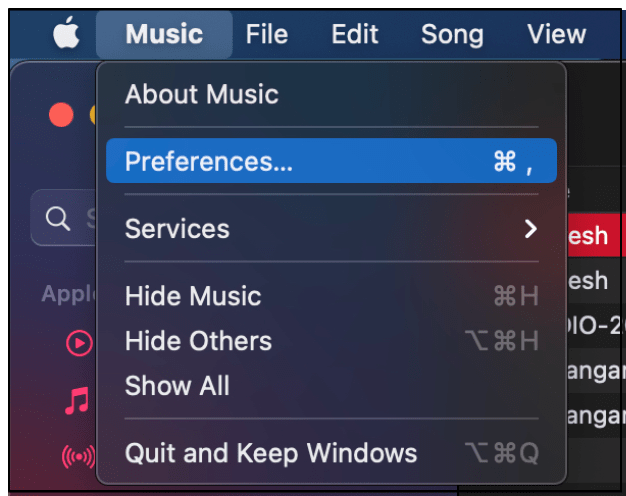Open the Edit menu
626x496 pixels.
coord(355,35)
